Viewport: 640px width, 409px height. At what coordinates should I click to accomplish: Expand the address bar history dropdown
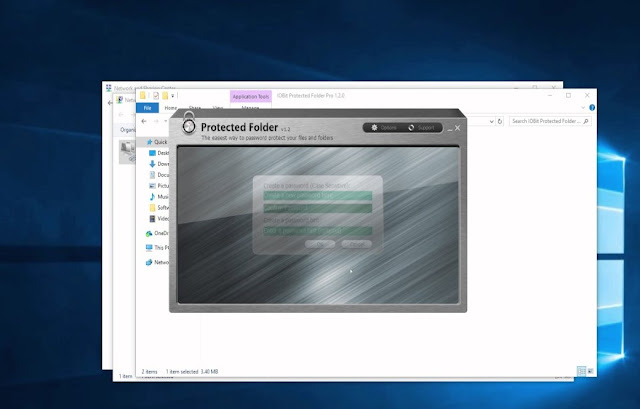[x=491, y=121]
